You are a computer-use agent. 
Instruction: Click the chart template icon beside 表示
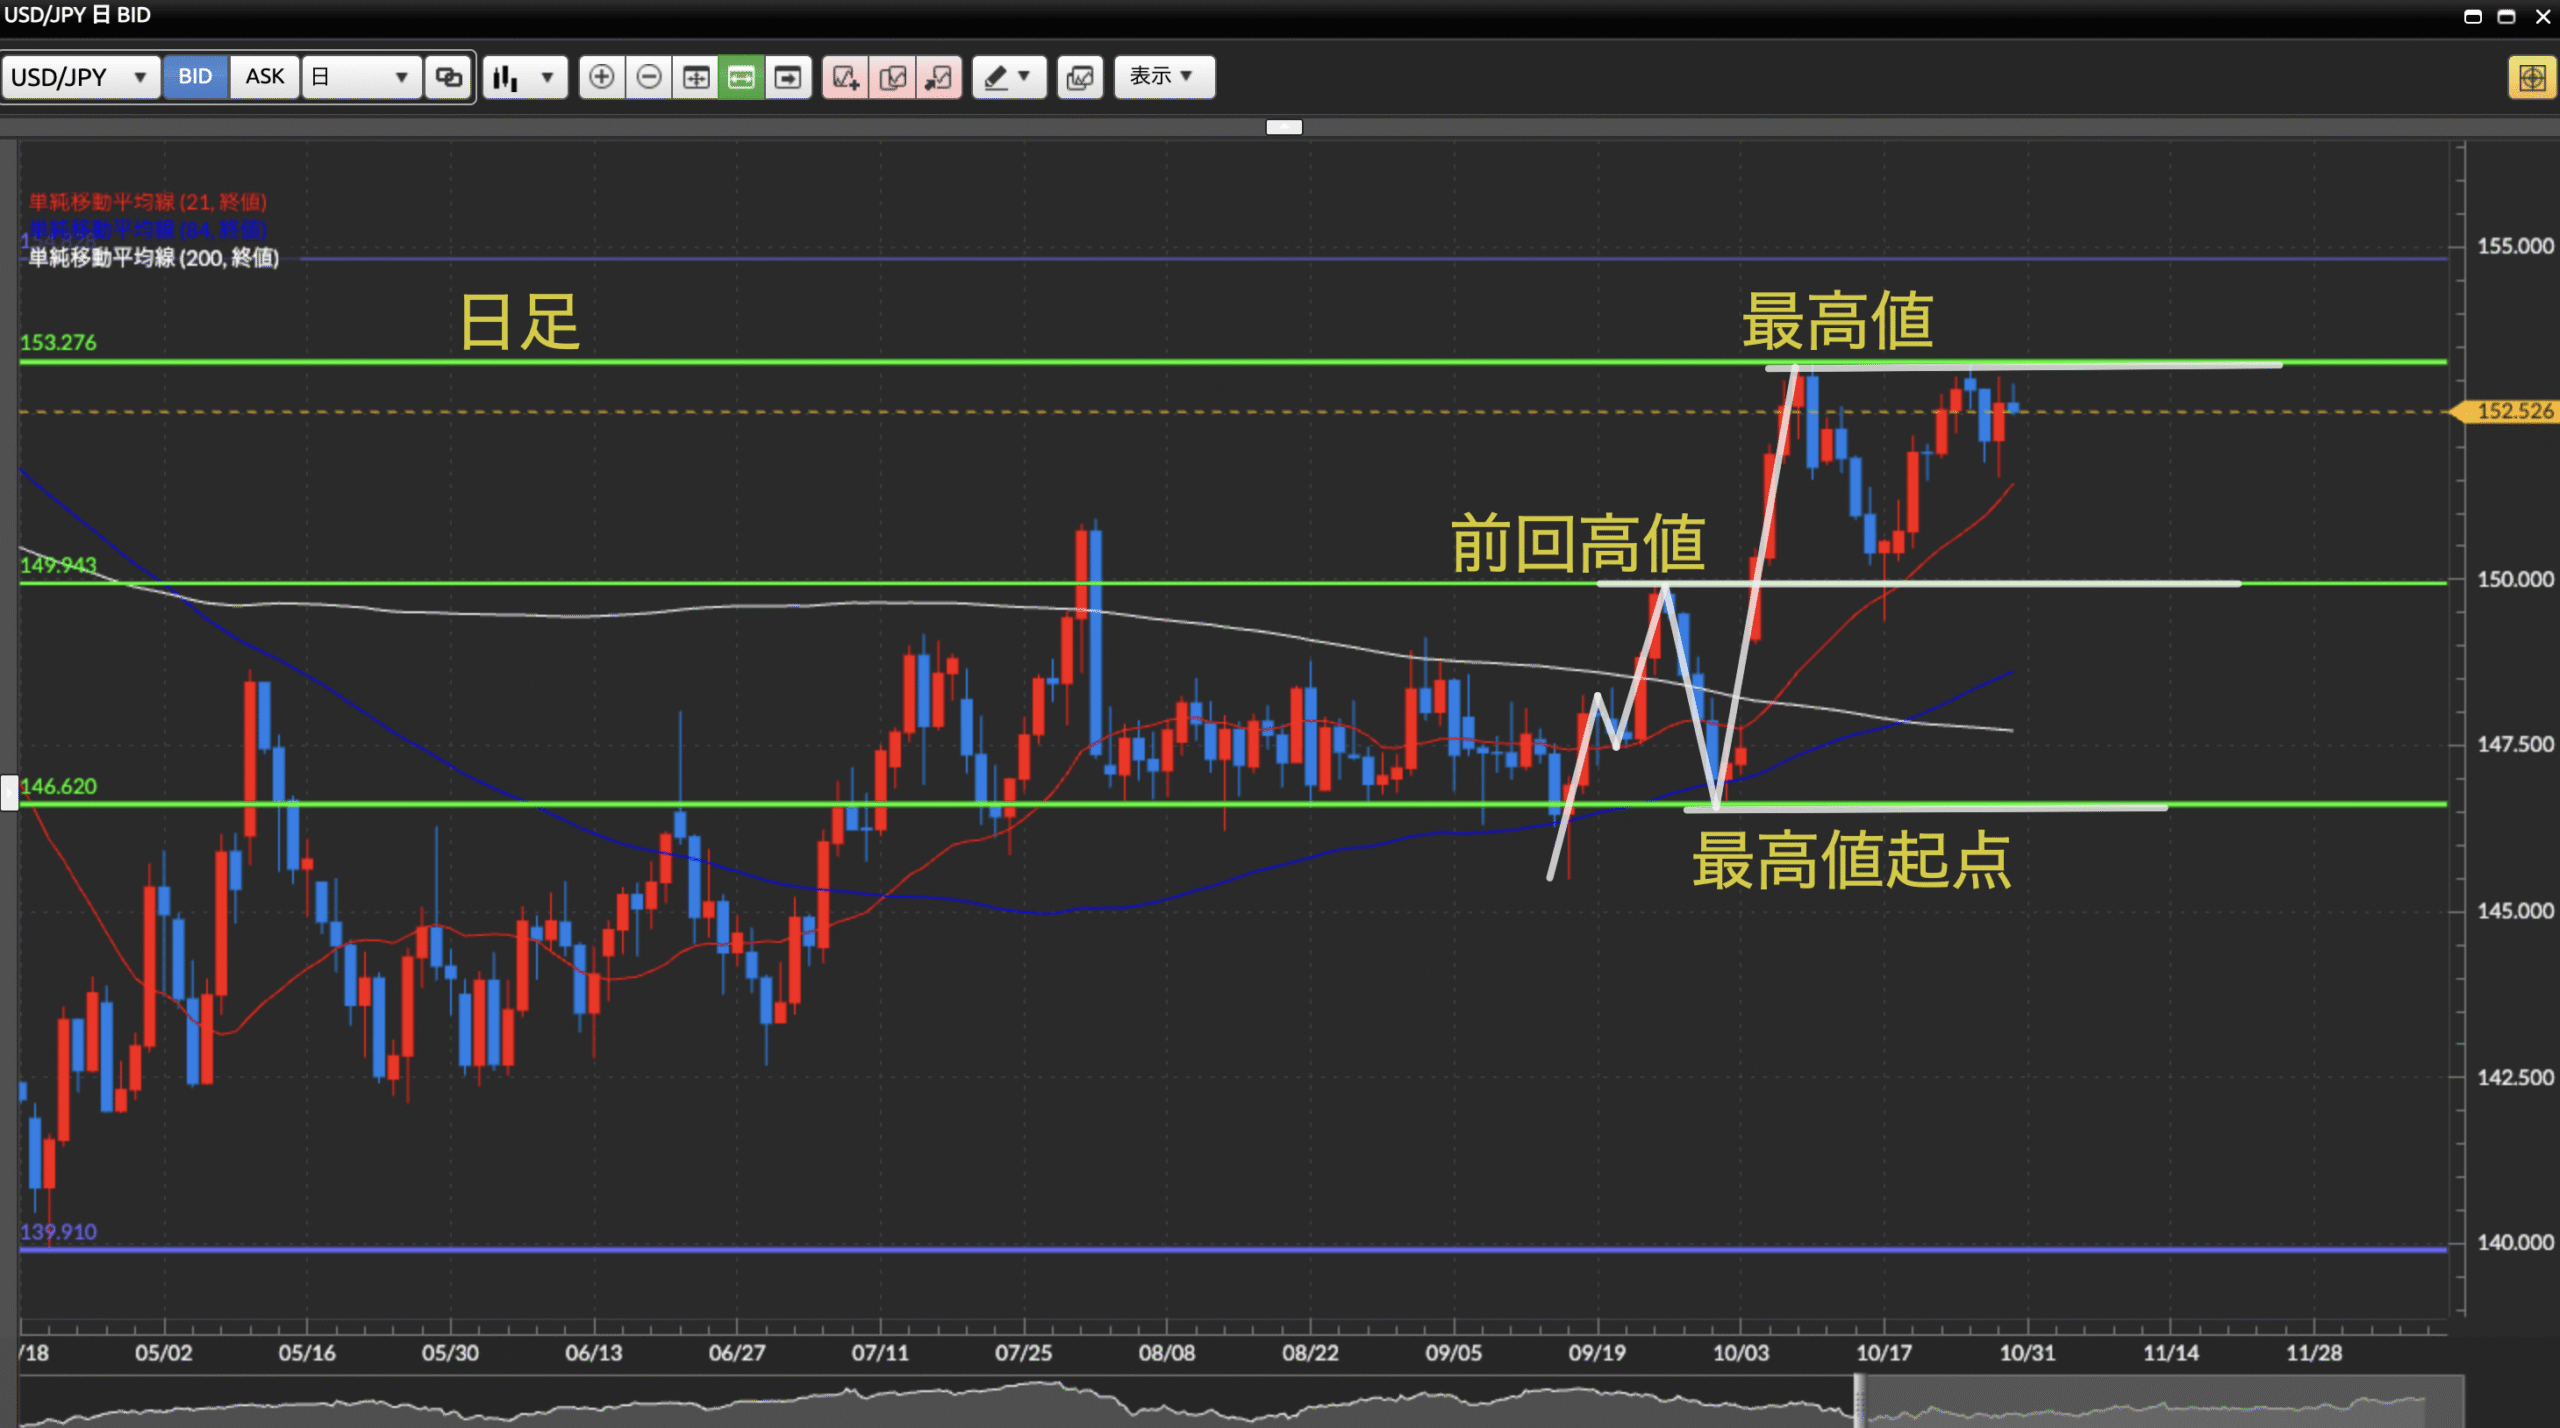pyautogui.click(x=1080, y=77)
